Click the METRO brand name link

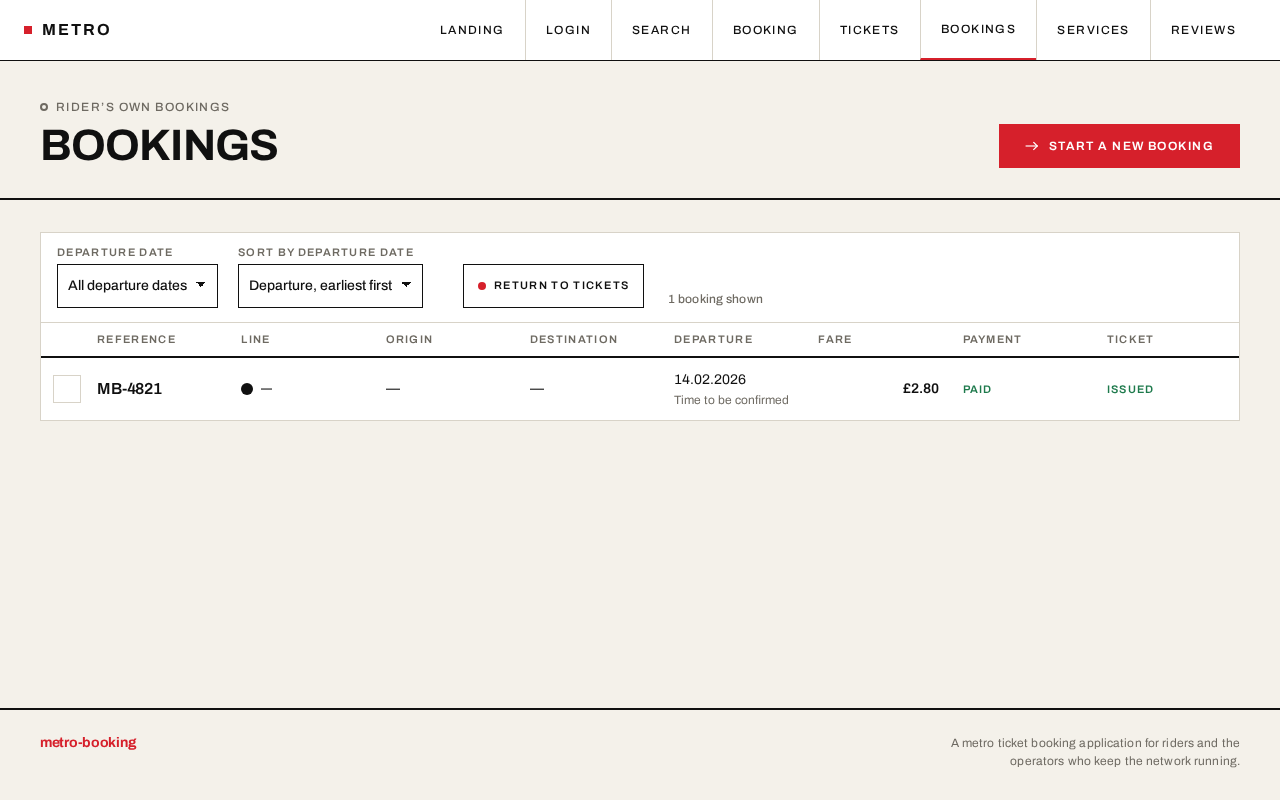pyautogui.click(x=77, y=30)
